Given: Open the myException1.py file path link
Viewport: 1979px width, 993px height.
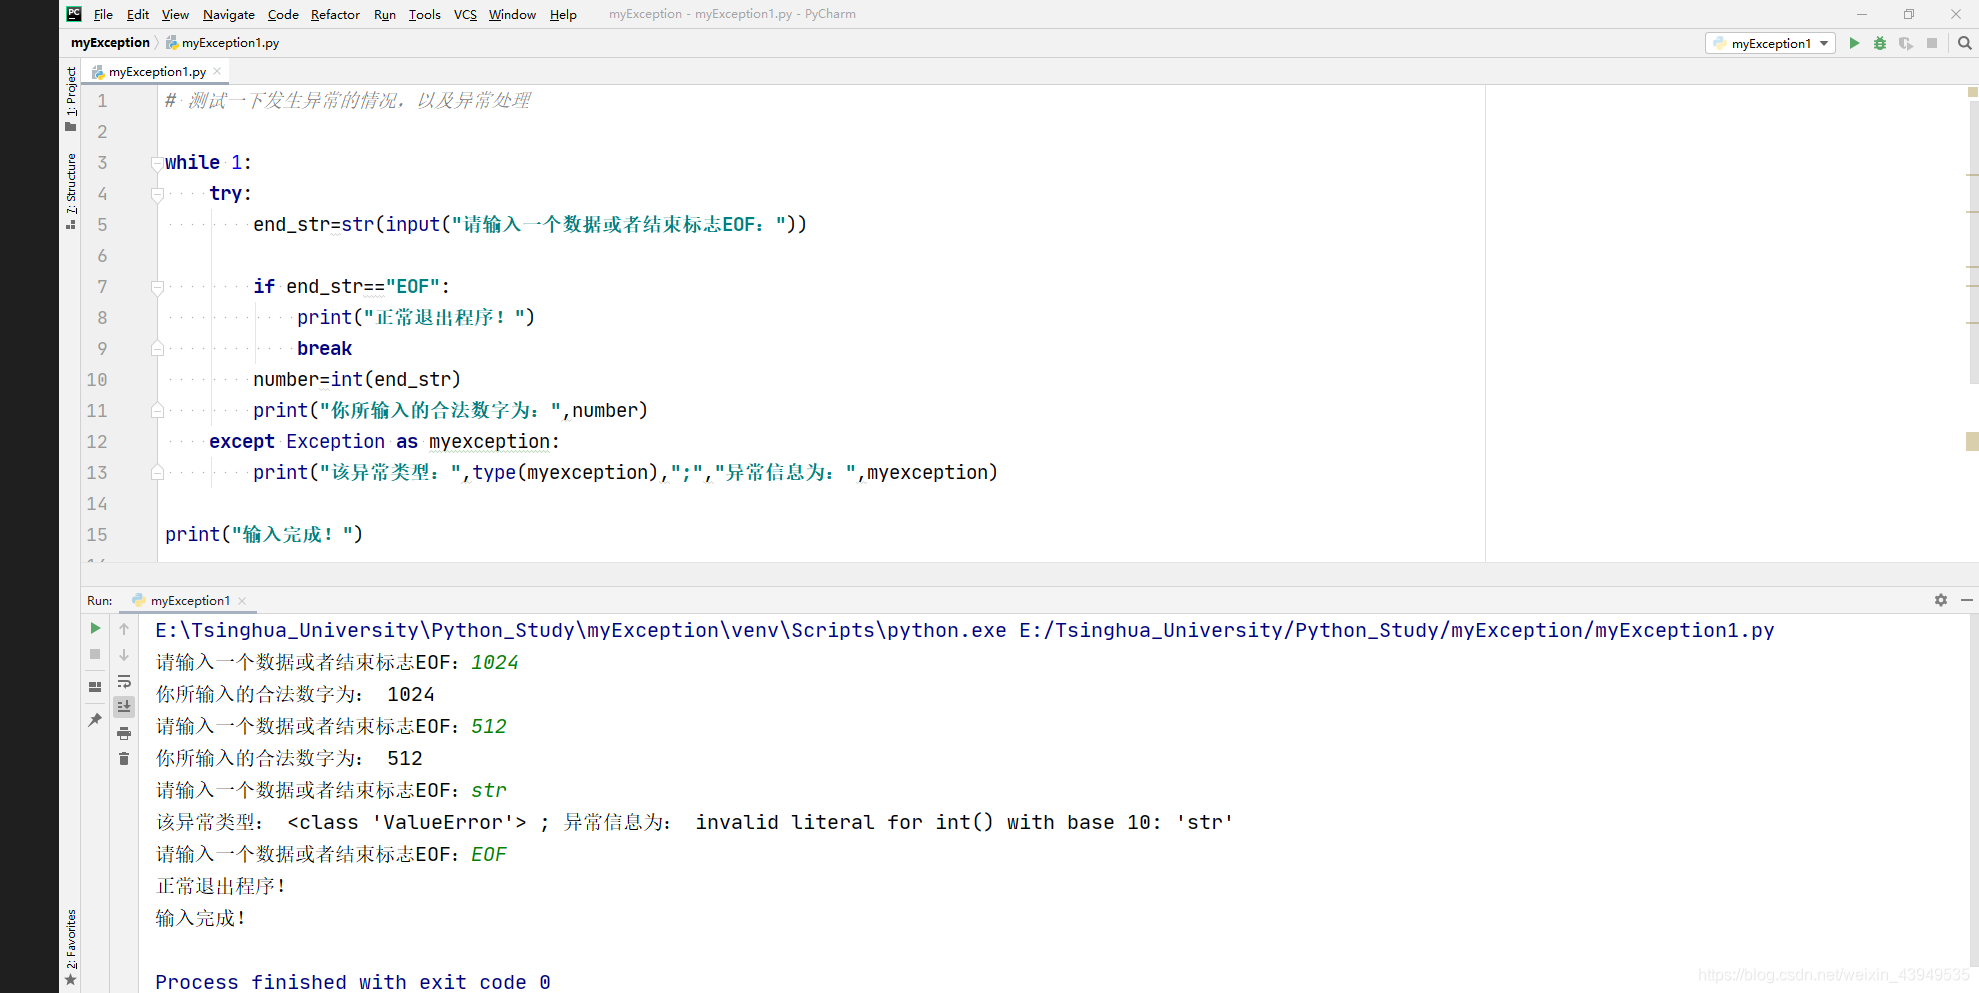Looking at the screenshot, I should (x=1396, y=630).
